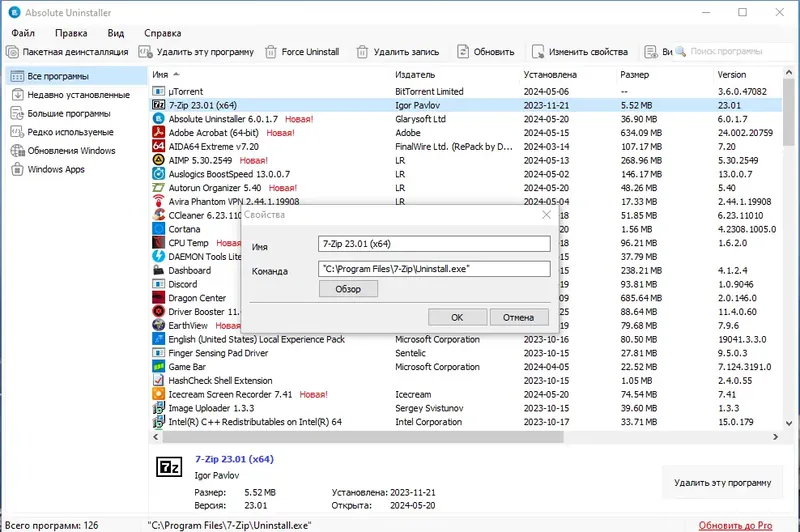Click the µTorrent program icon
The width and height of the screenshot is (800, 532).
point(159,91)
